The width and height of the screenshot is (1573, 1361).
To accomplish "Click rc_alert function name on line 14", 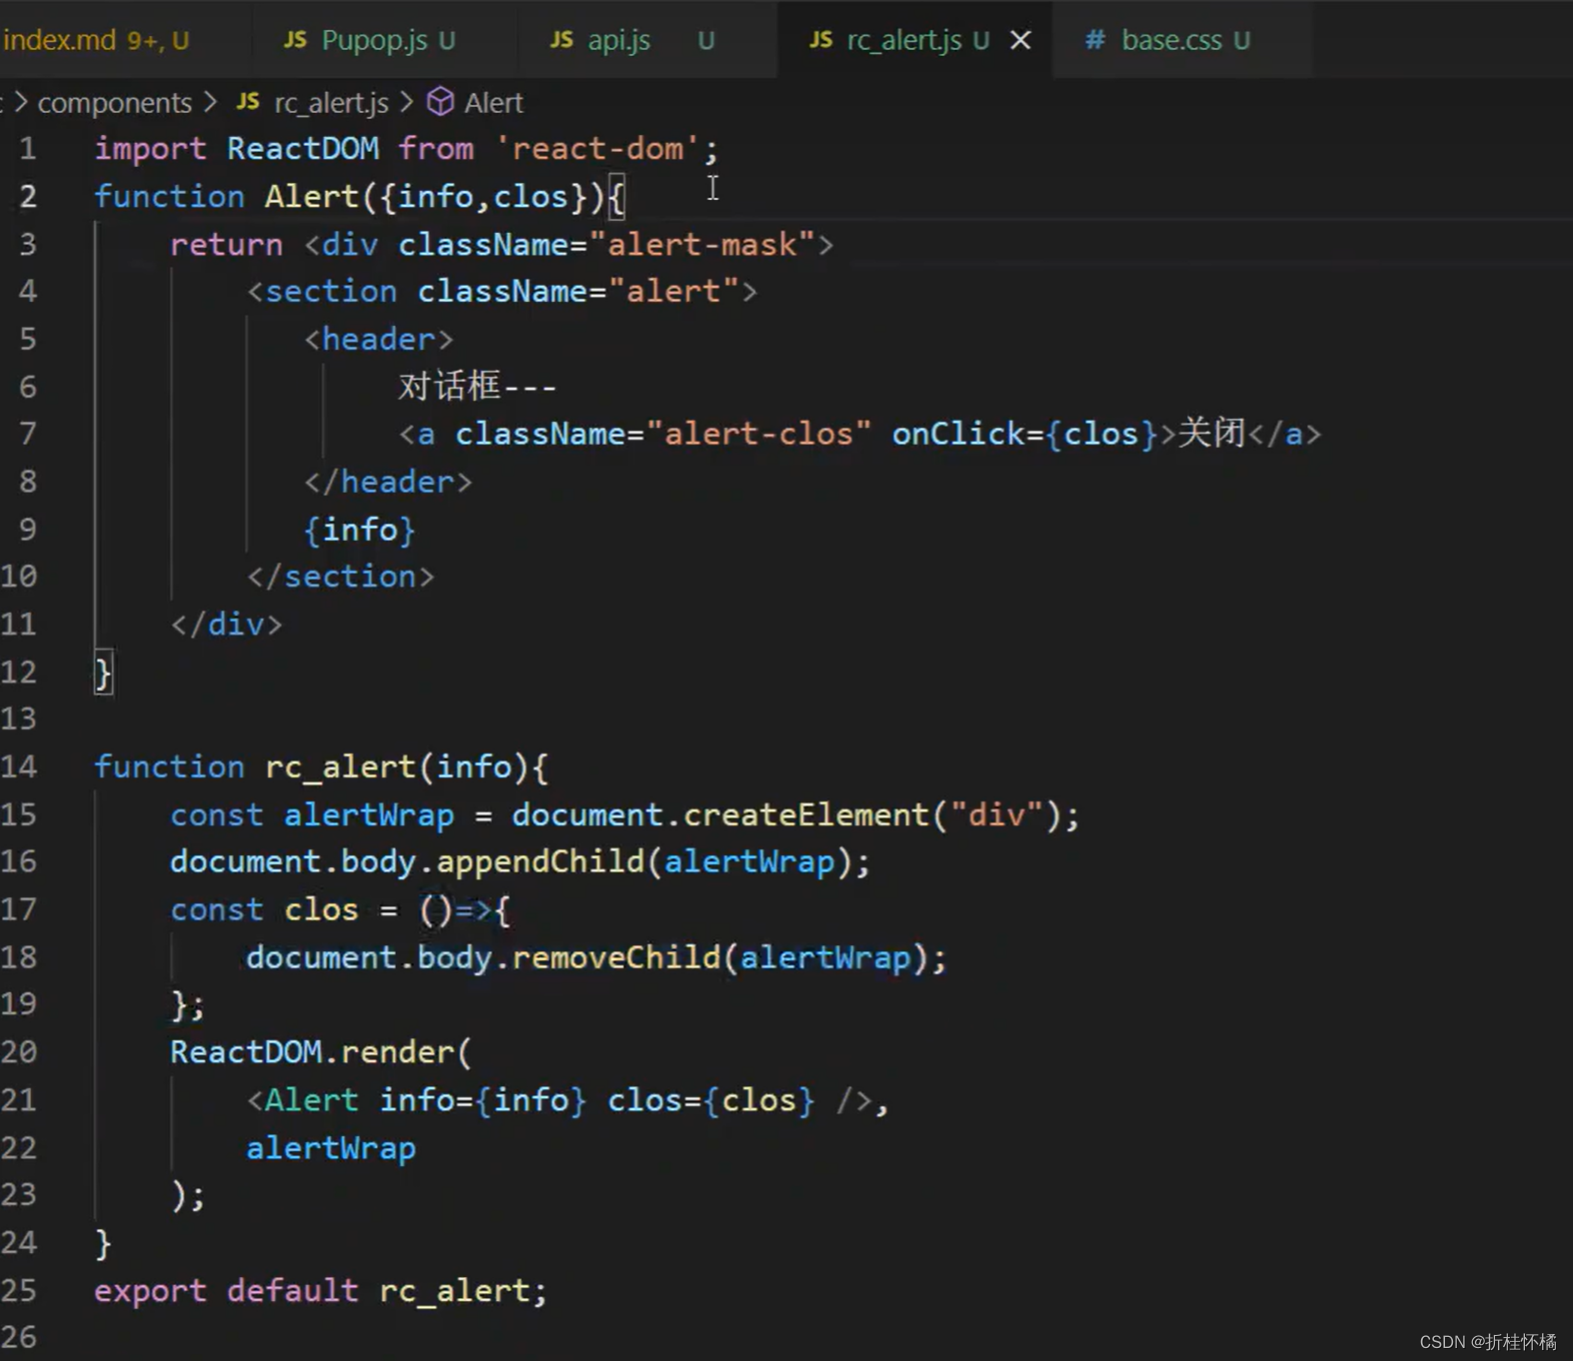I will click(340, 767).
